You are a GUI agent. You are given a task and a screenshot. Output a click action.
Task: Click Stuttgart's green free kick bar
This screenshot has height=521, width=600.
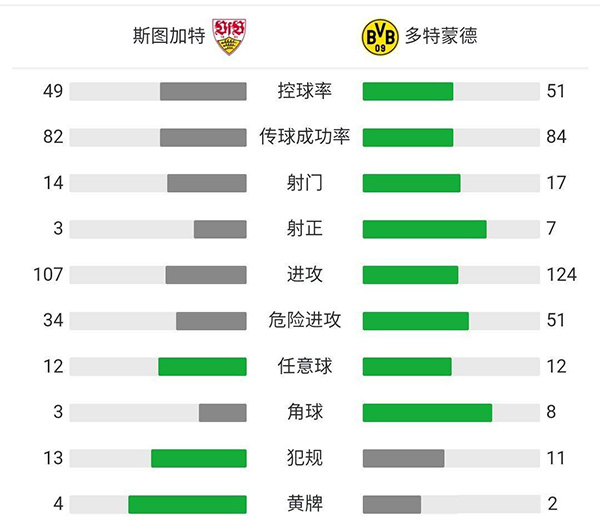(x=202, y=367)
